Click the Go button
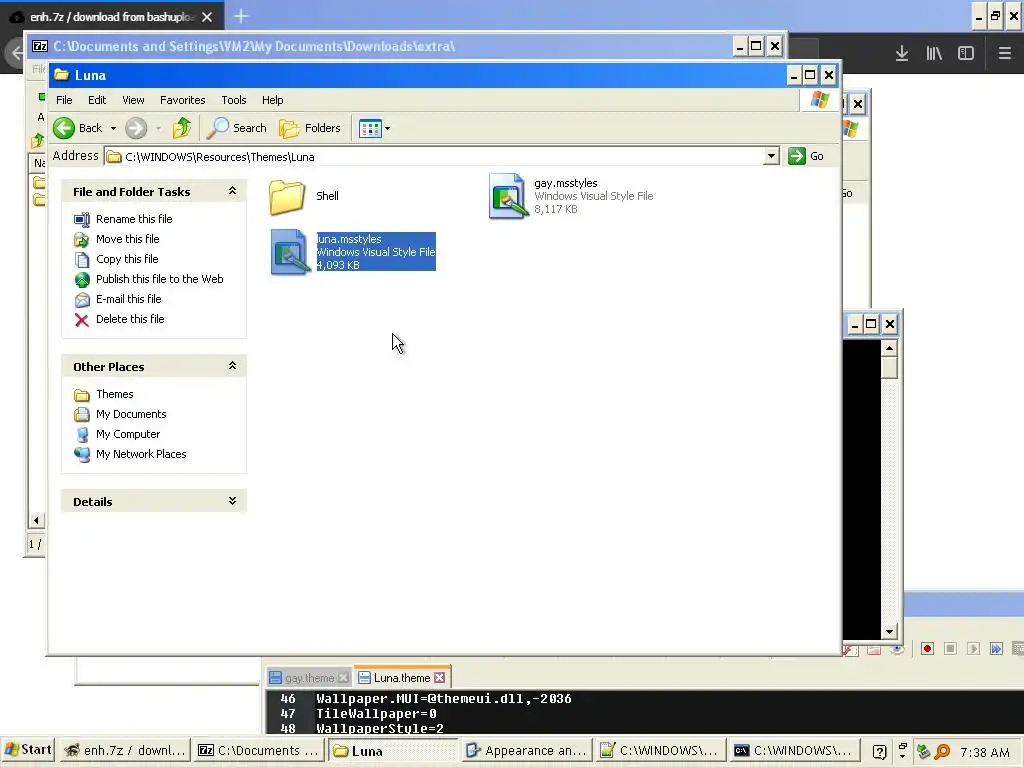The height and width of the screenshot is (768, 1024). (806, 156)
